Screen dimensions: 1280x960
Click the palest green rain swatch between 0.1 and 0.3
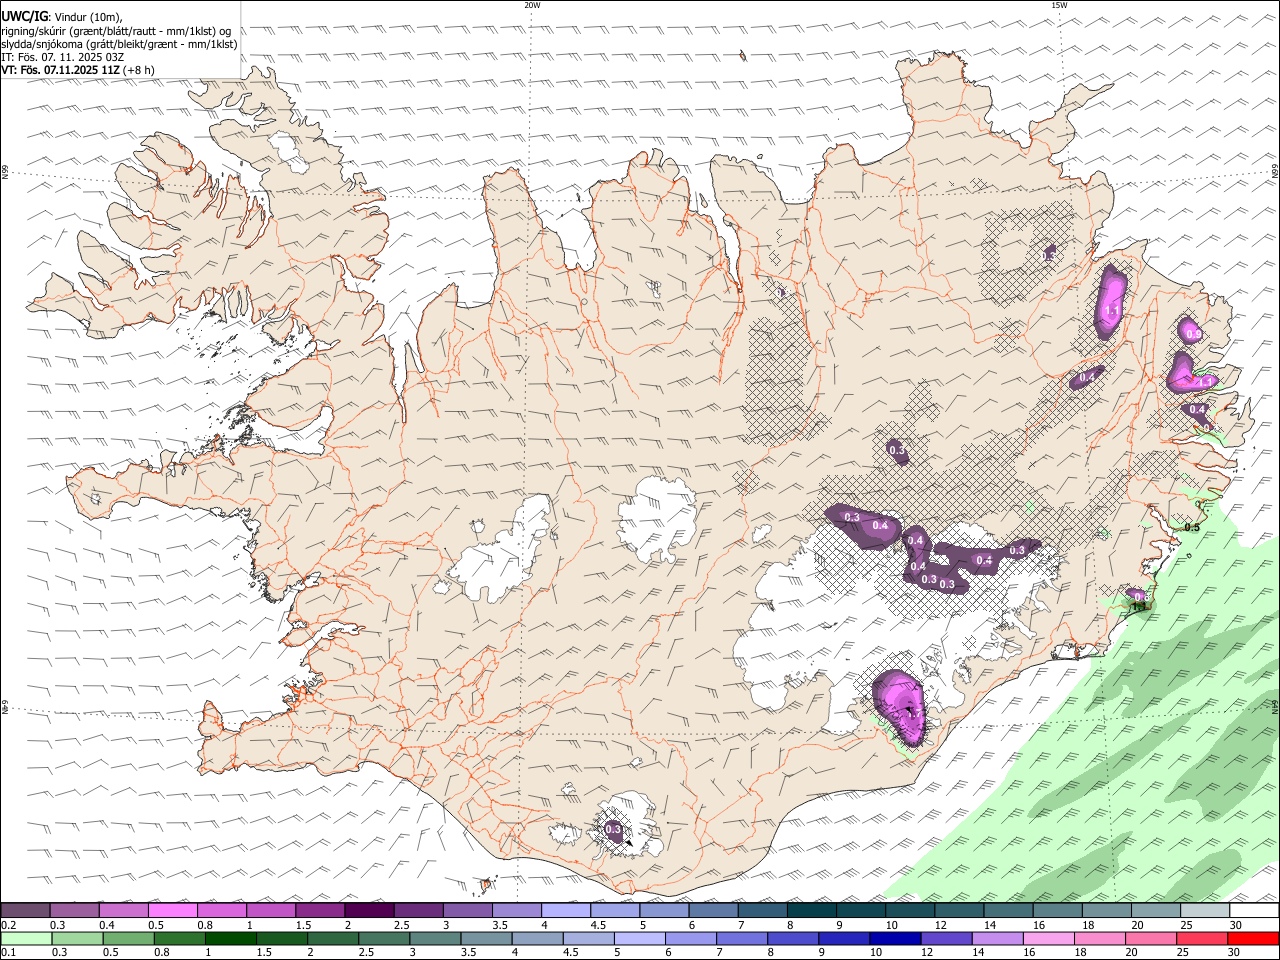pyautogui.click(x=26, y=938)
